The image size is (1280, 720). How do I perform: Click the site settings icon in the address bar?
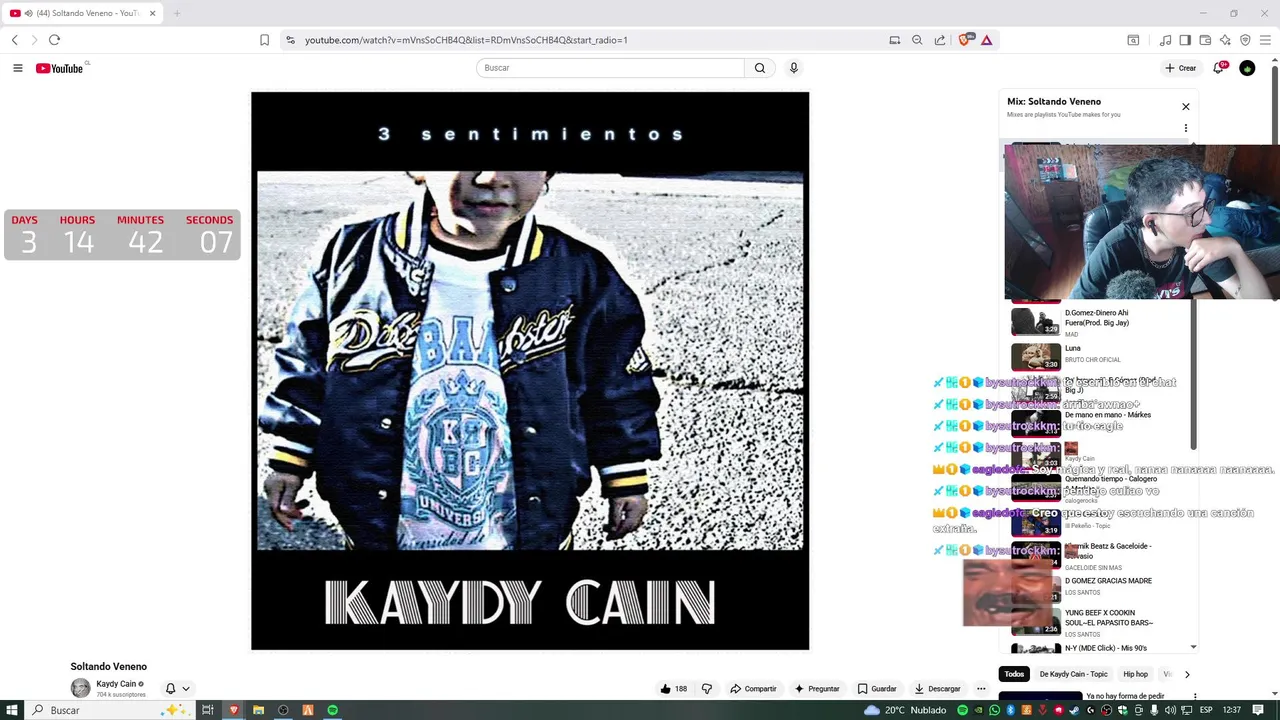pyautogui.click(x=290, y=40)
